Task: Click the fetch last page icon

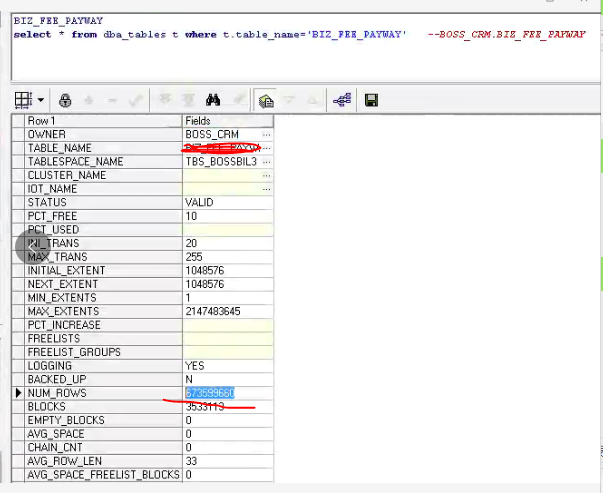Action: (186, 100)
